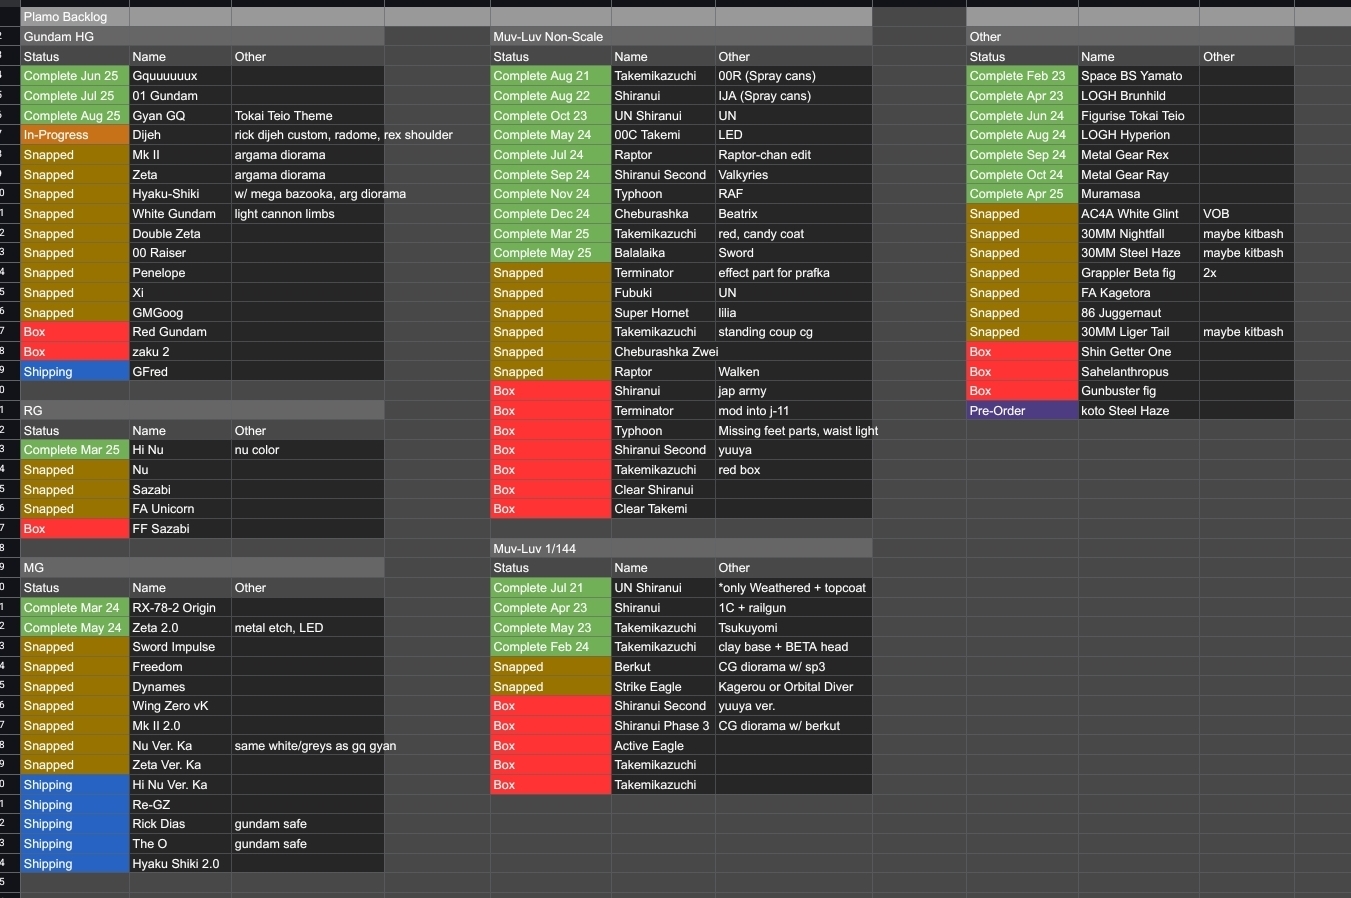
Task: Click the Beatrix cell
Action: (x=794, y=214)
